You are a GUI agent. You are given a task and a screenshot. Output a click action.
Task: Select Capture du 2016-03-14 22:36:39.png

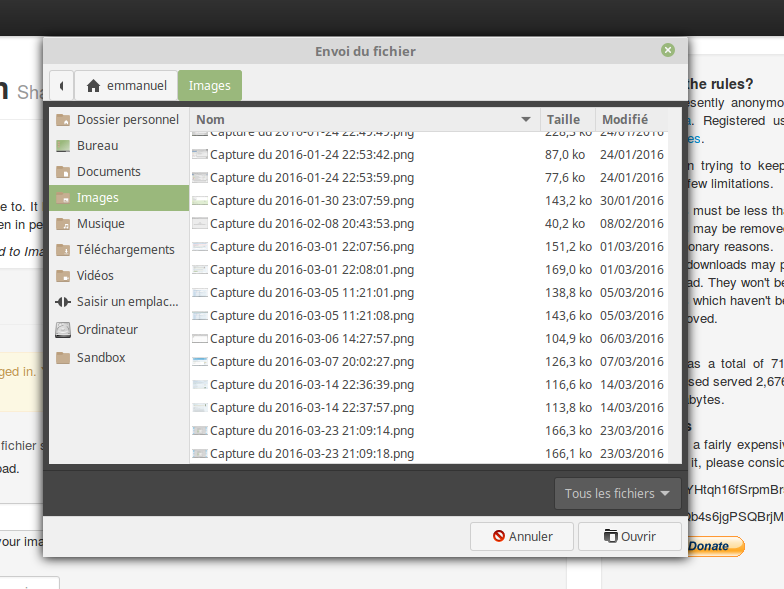428,384
